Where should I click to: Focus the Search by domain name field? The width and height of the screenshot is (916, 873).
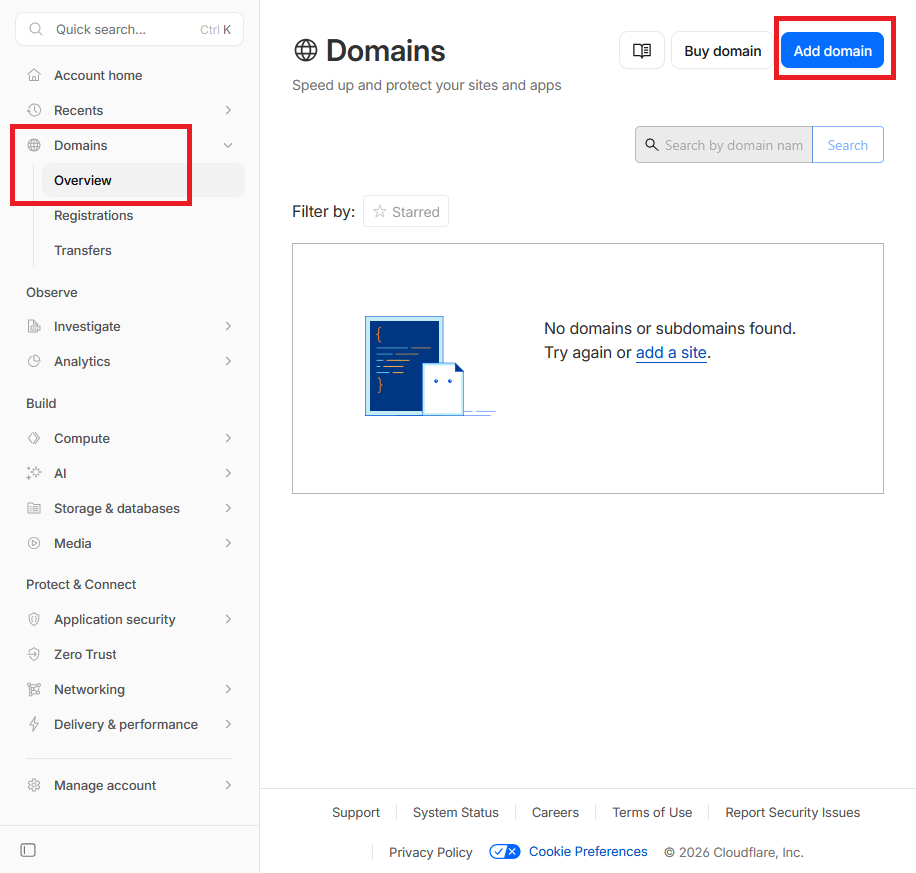coord(724,145)
